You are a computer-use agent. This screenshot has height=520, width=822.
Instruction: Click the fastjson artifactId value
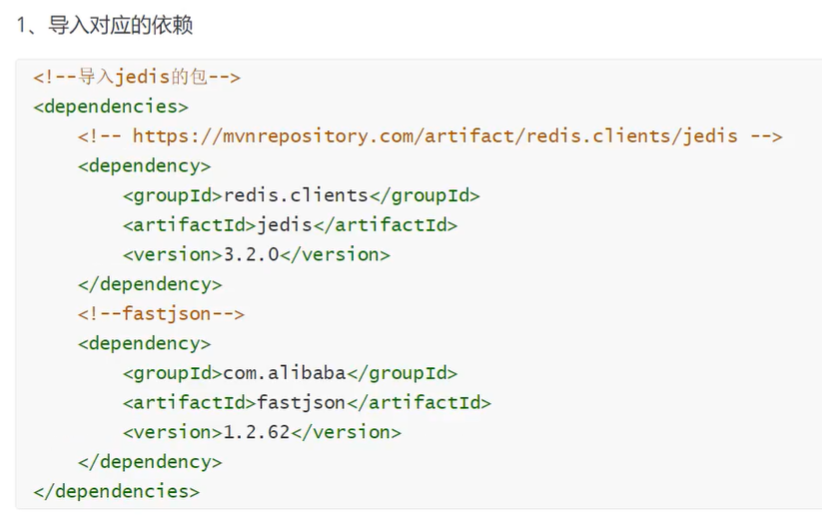pyautogui.click(x=301, y=403)
